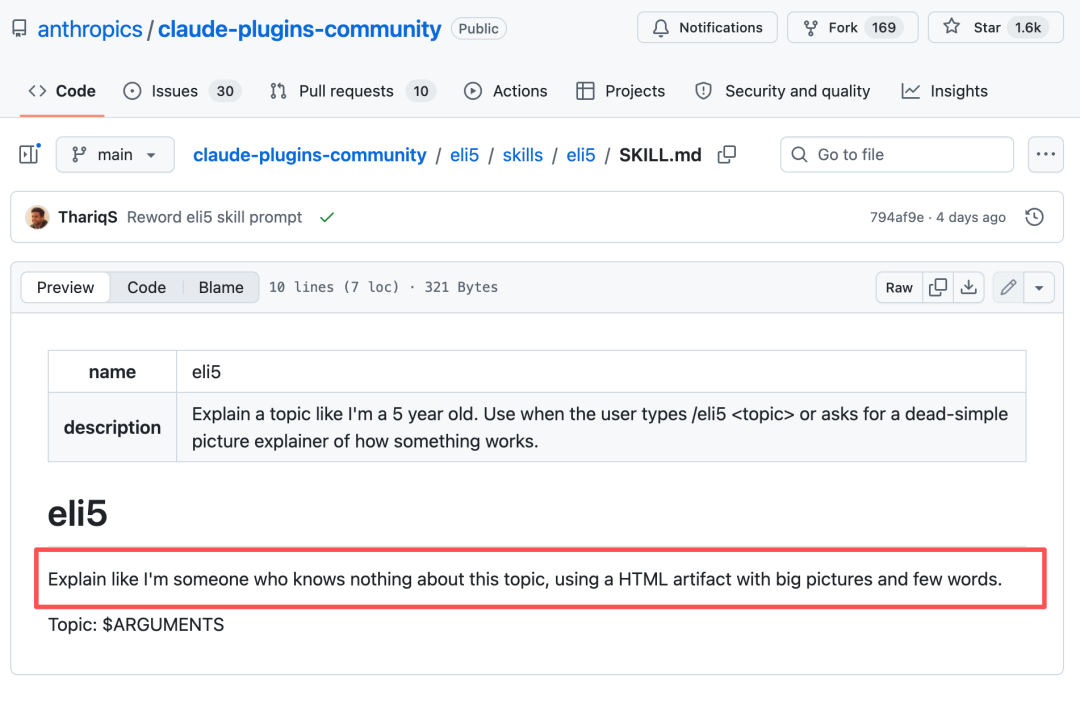Download the raw file icon

pos(968,287)
